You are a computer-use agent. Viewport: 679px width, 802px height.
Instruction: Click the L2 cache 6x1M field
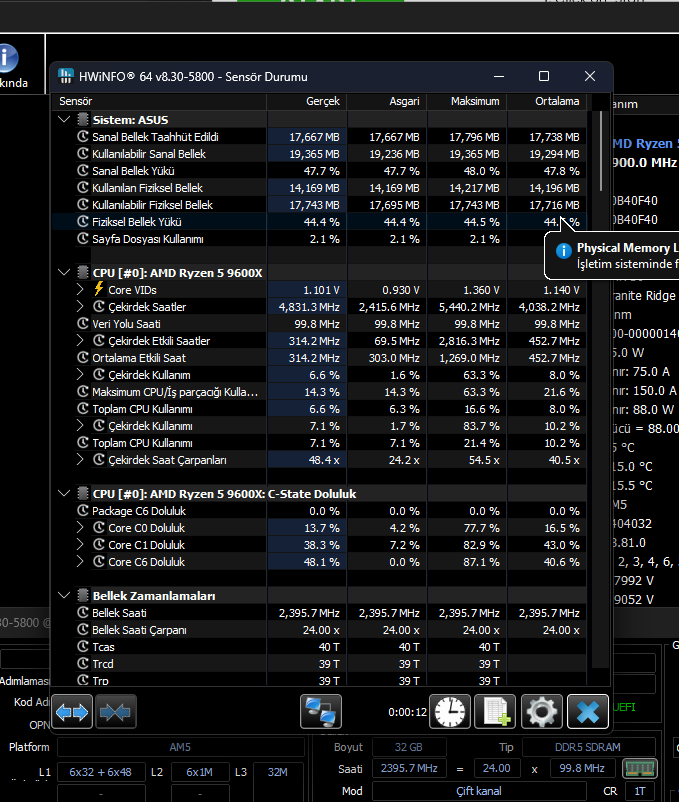[x=199, y=772]
